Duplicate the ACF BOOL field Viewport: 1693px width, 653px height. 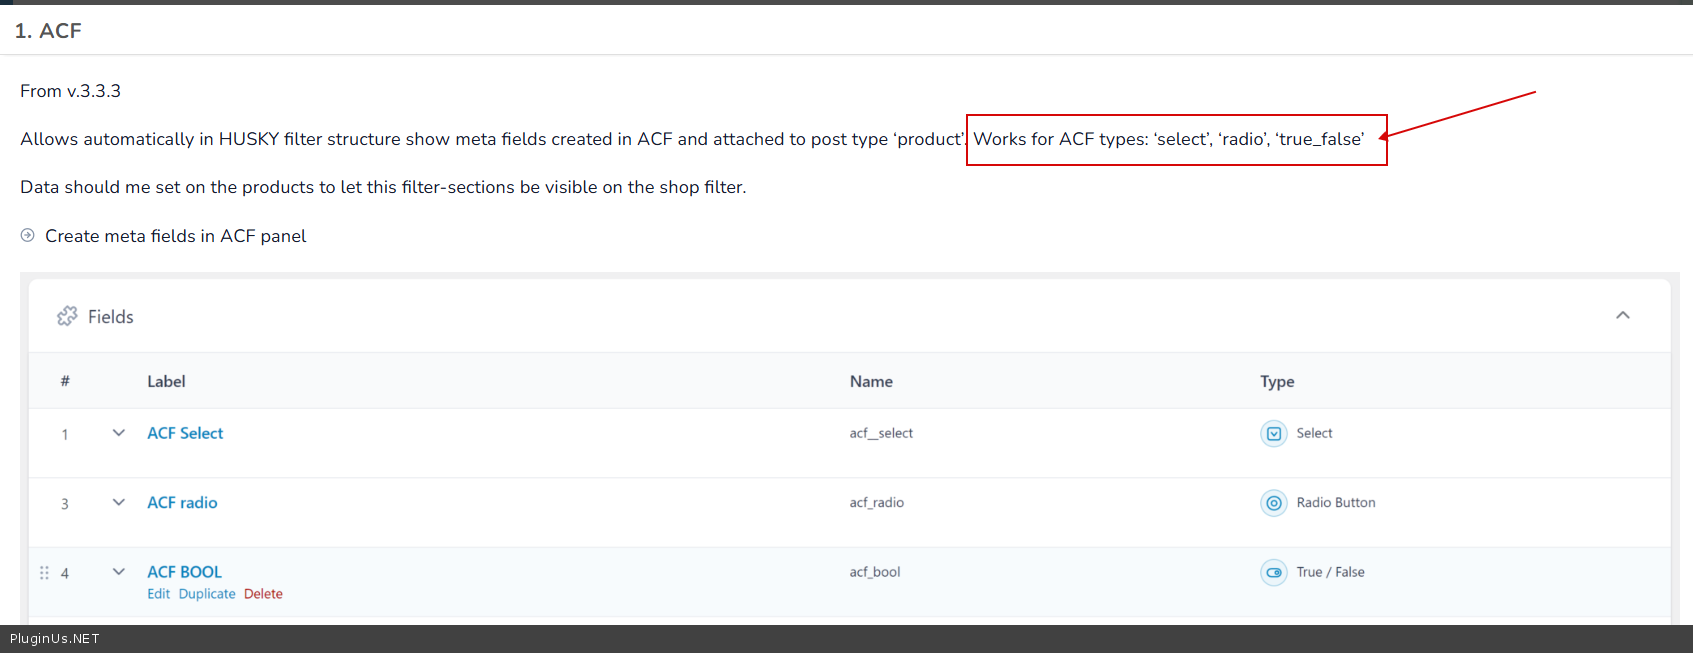coord(207,594)
